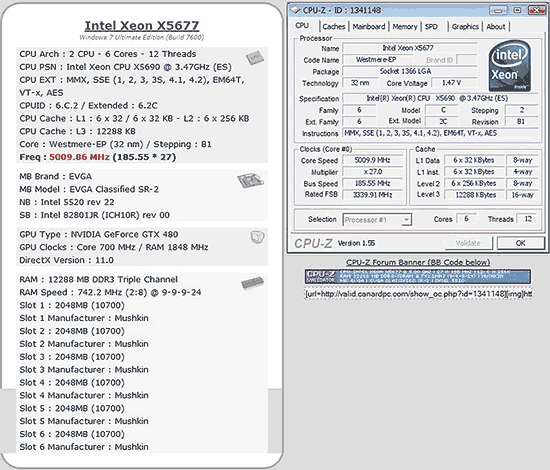Click the Cores count field
Image resolution: width=550 pixels, height=470 pixels.
467,219
